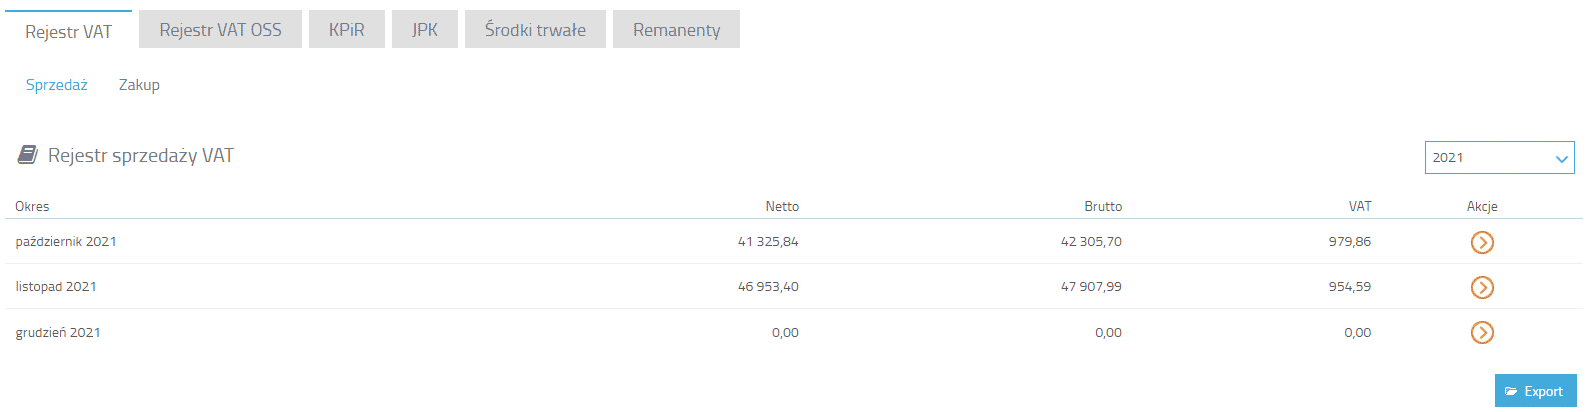Select the Rejestr VAT tab
The width and height of the screenshot is (1587, 412).
[x=68, y=31]
